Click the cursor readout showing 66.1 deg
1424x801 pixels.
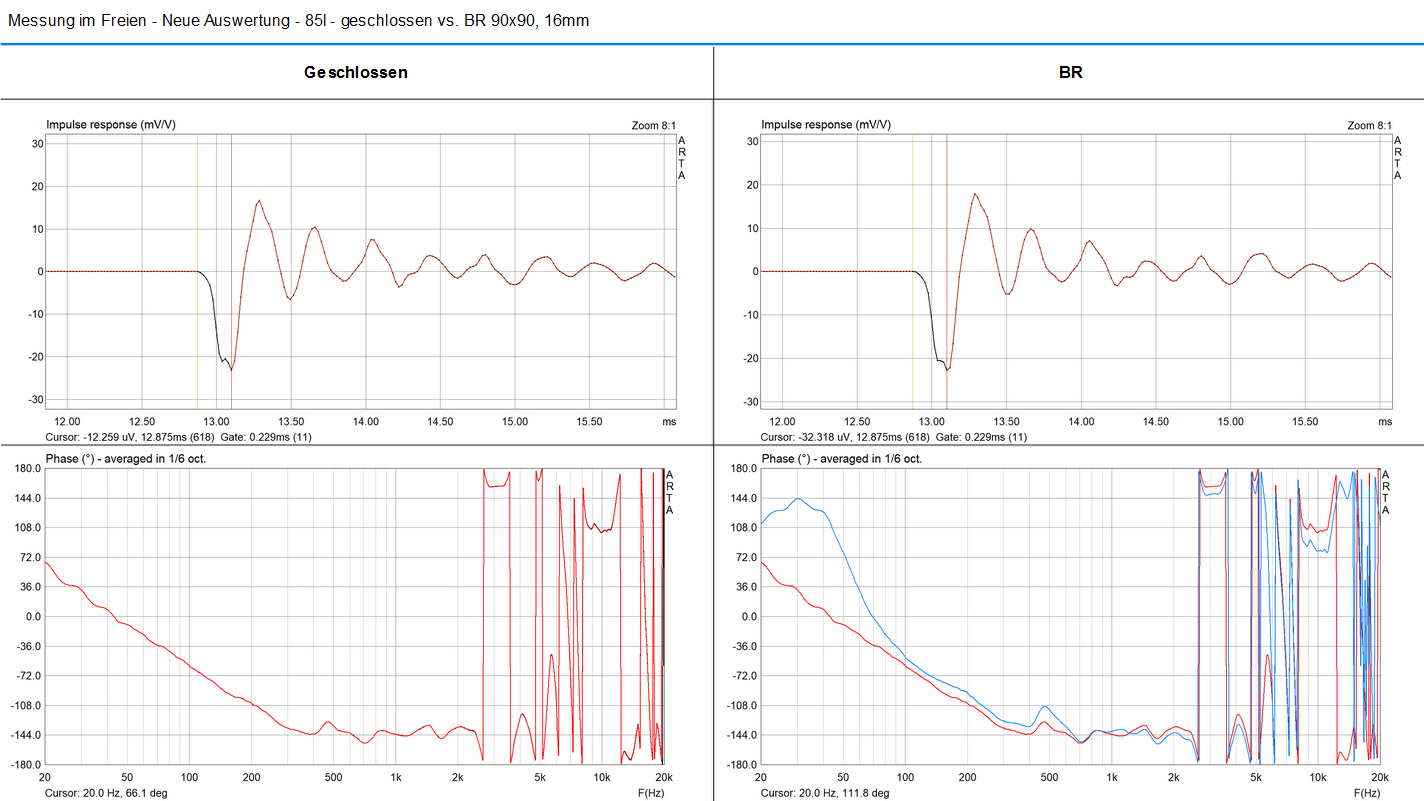coord(106,792)
